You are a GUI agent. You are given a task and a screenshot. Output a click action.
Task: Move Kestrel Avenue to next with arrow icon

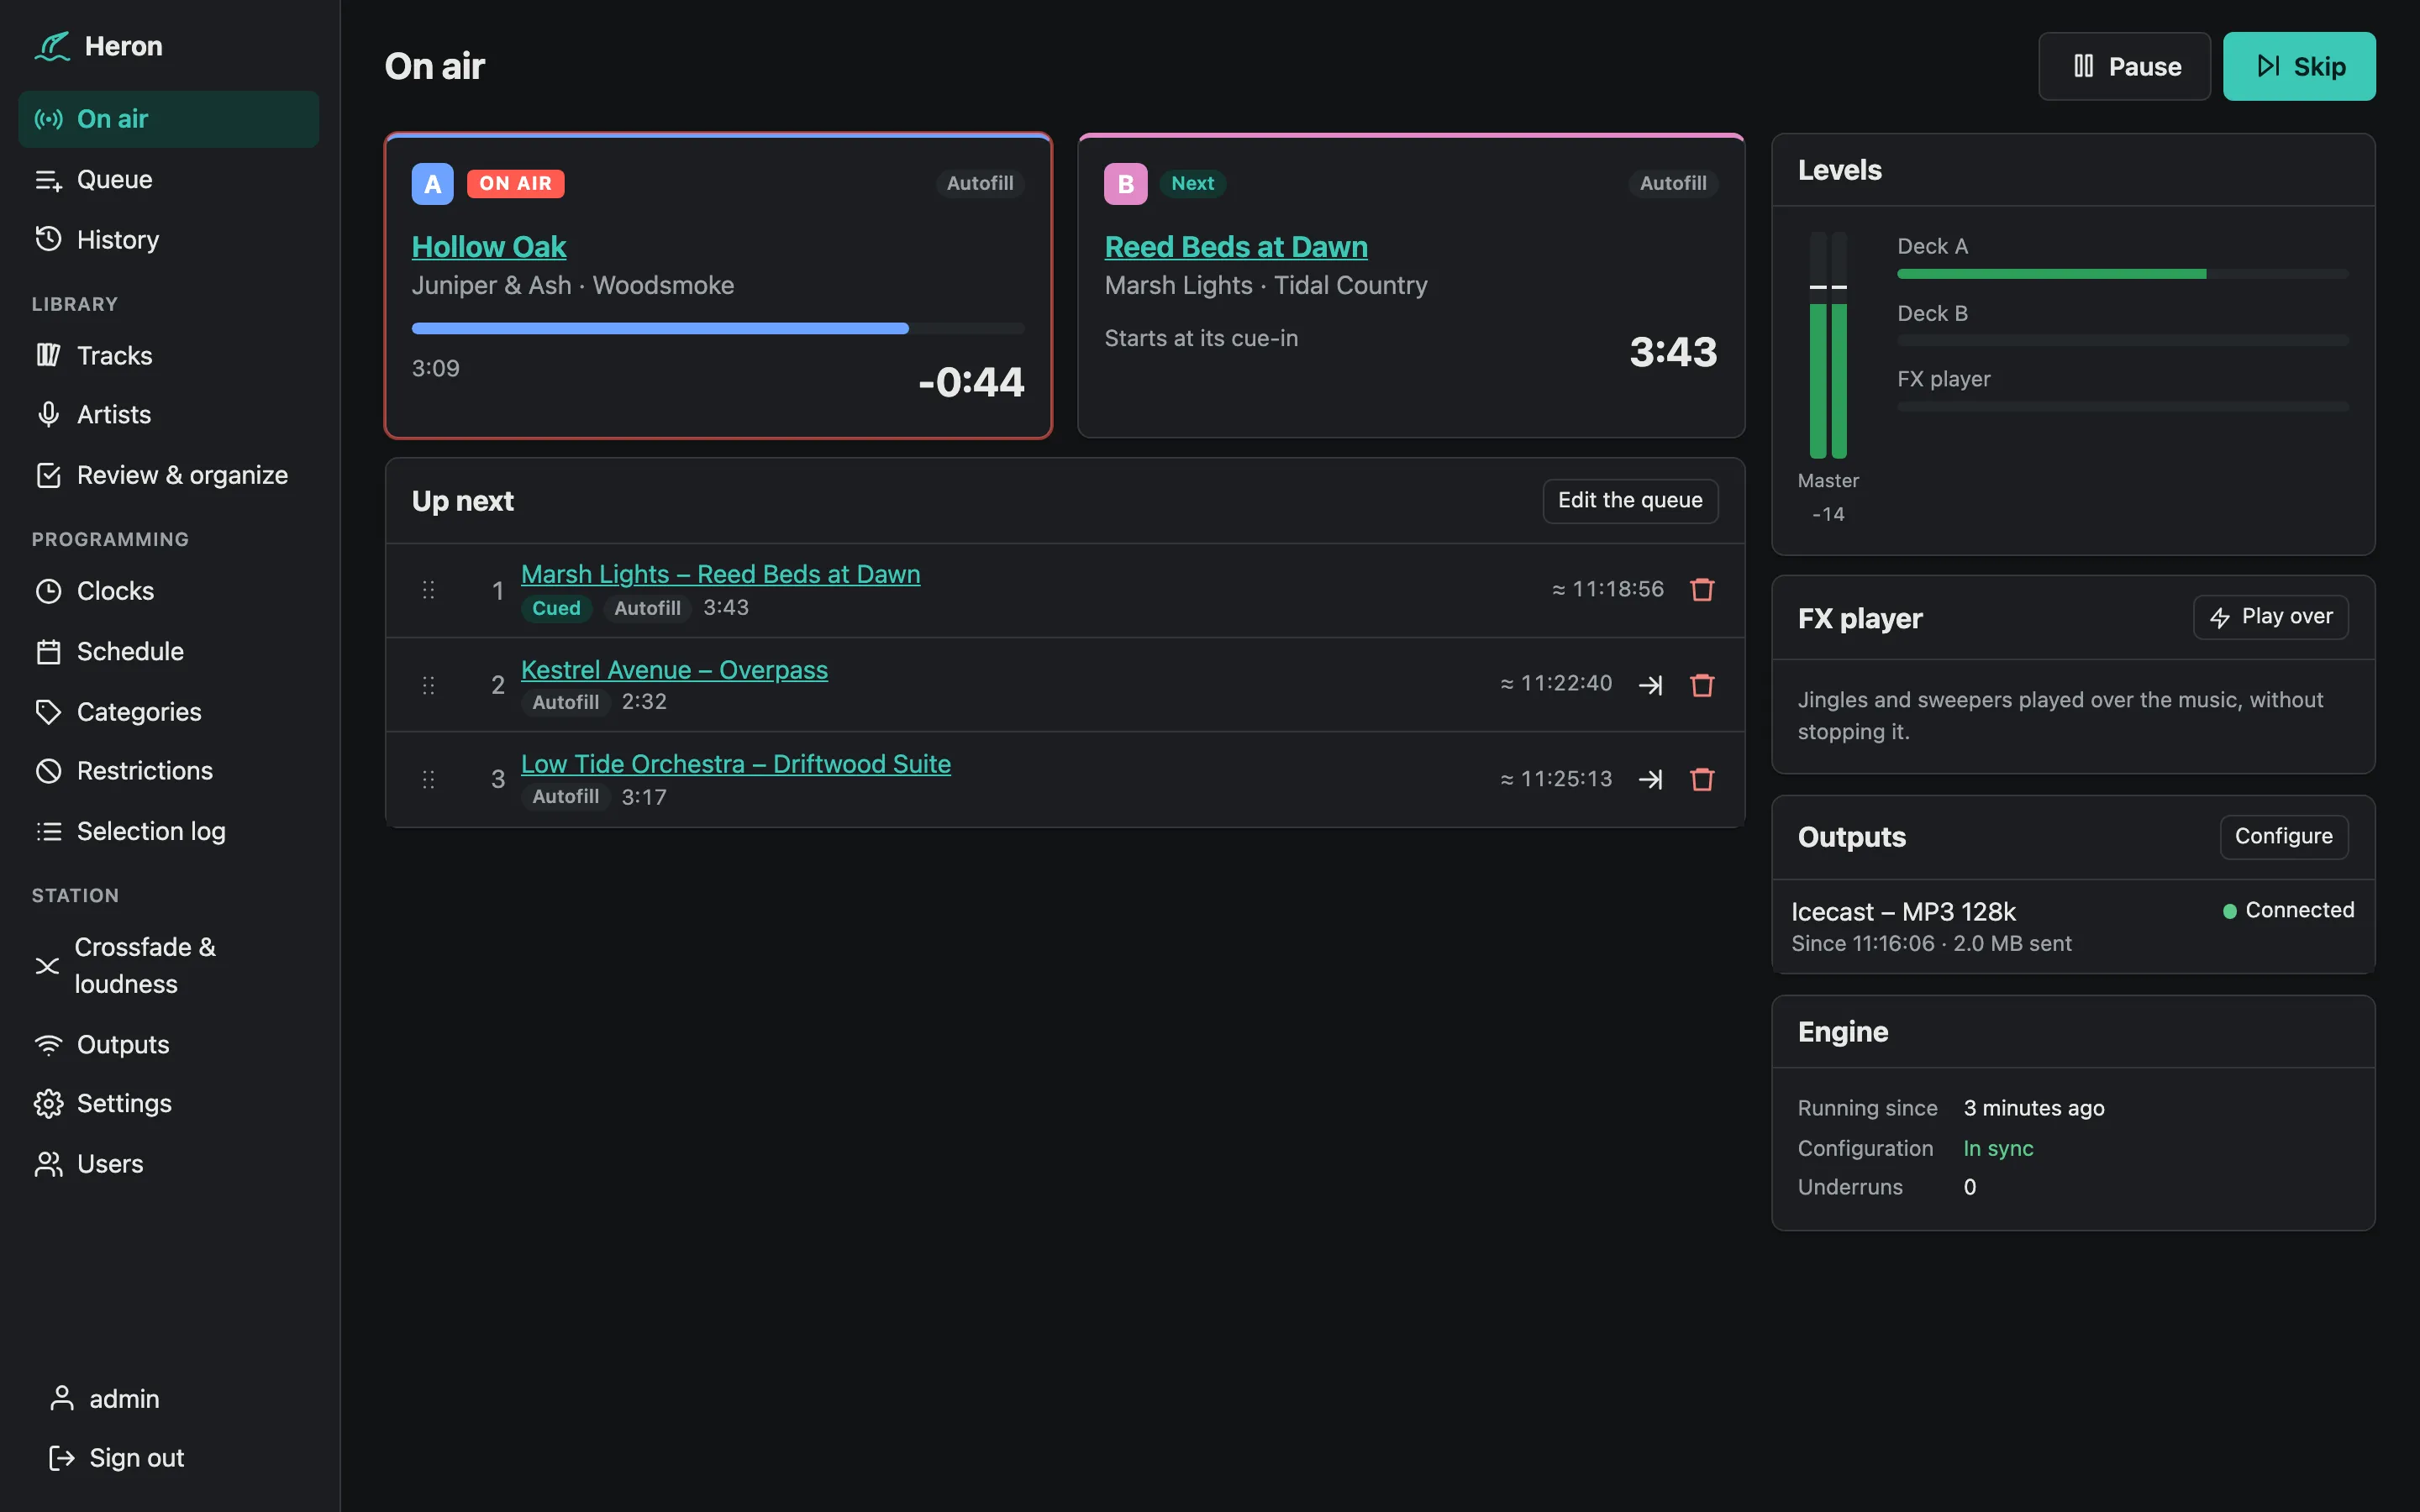pyautogui.click(x=1651, y=685)
